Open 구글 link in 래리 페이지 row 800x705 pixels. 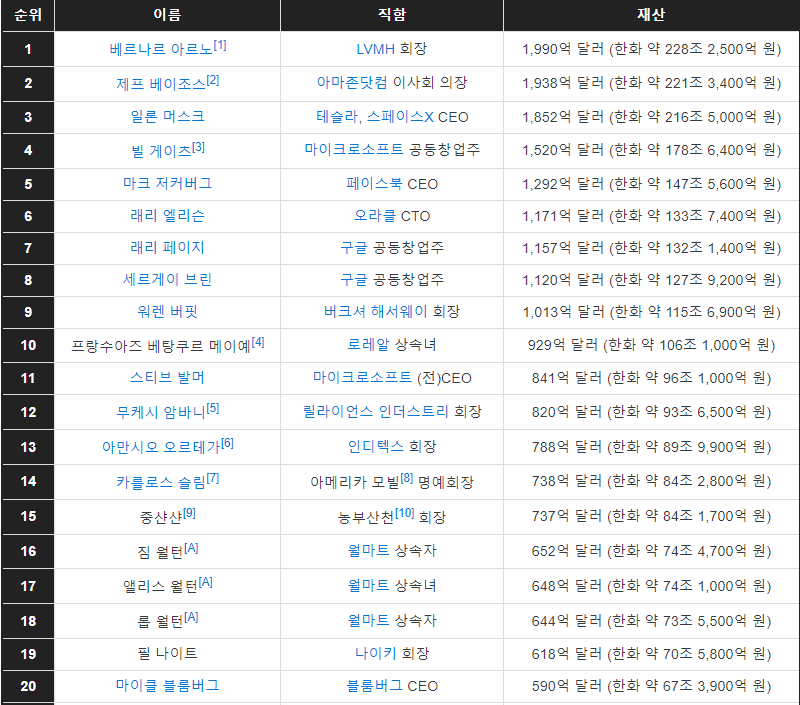pos(354,248)
